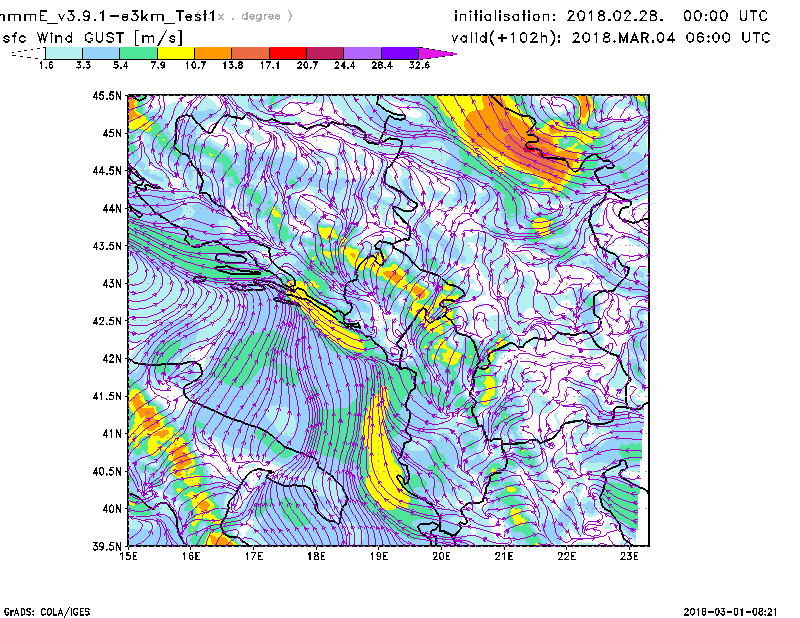Select the violet 28.4–32.6 legend swatch
Screen dimensions: 800x618
[x=399, y=53]
